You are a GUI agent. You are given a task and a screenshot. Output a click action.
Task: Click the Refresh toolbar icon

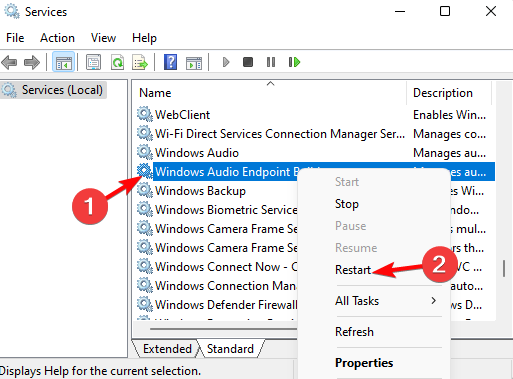(x=117, y=62)
